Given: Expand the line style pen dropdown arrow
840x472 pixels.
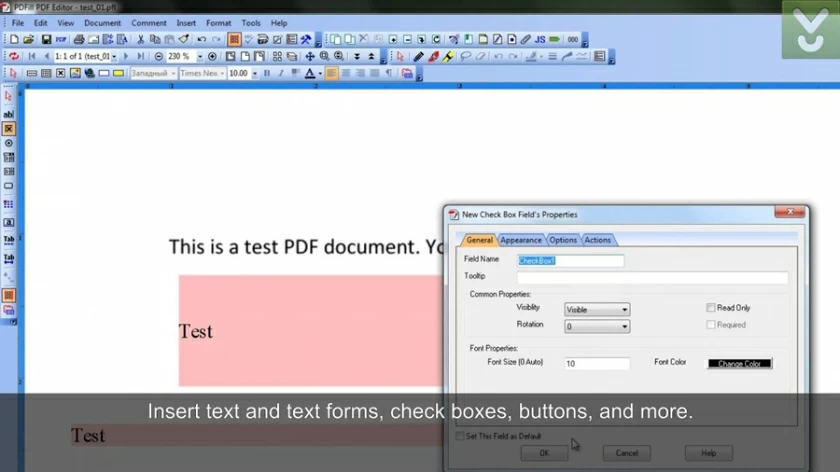Looking at the screenshot, I should tap(541, 56).
